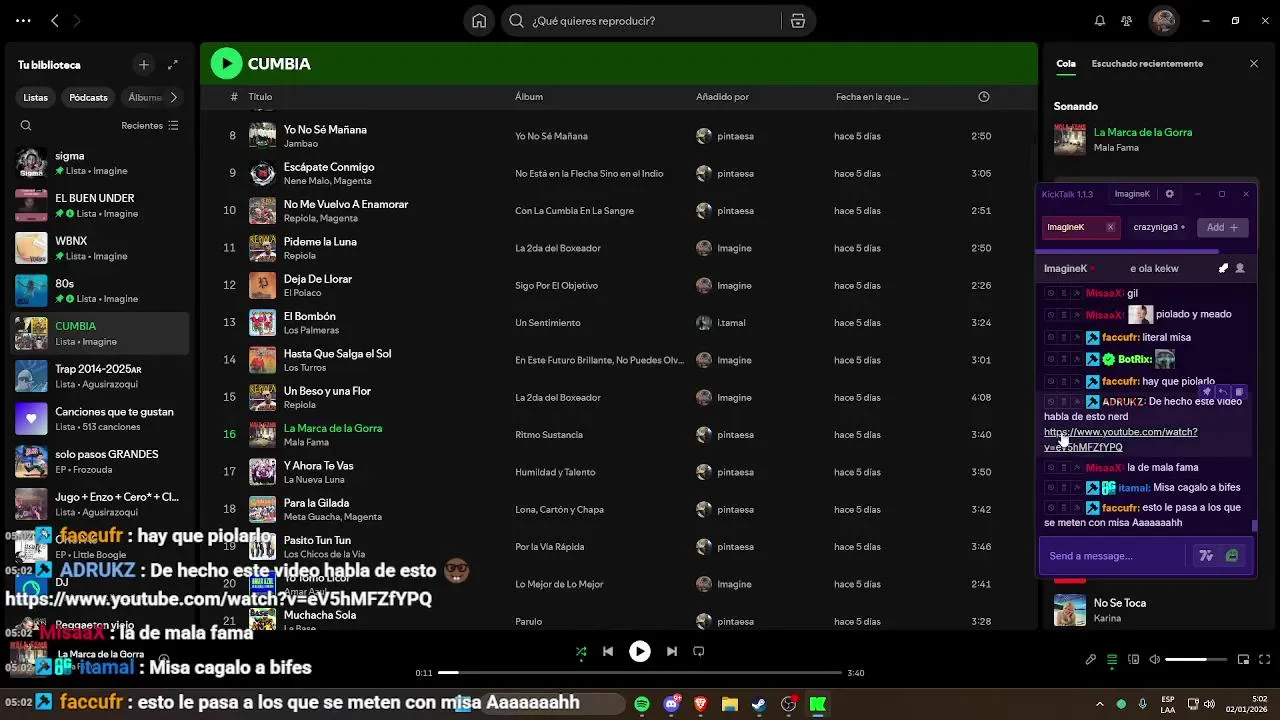Image resolution: width=1280 pixels, height=720 pixels.
Task: Filter library by Pódcasts chip
Action: [x=88, y=98]
